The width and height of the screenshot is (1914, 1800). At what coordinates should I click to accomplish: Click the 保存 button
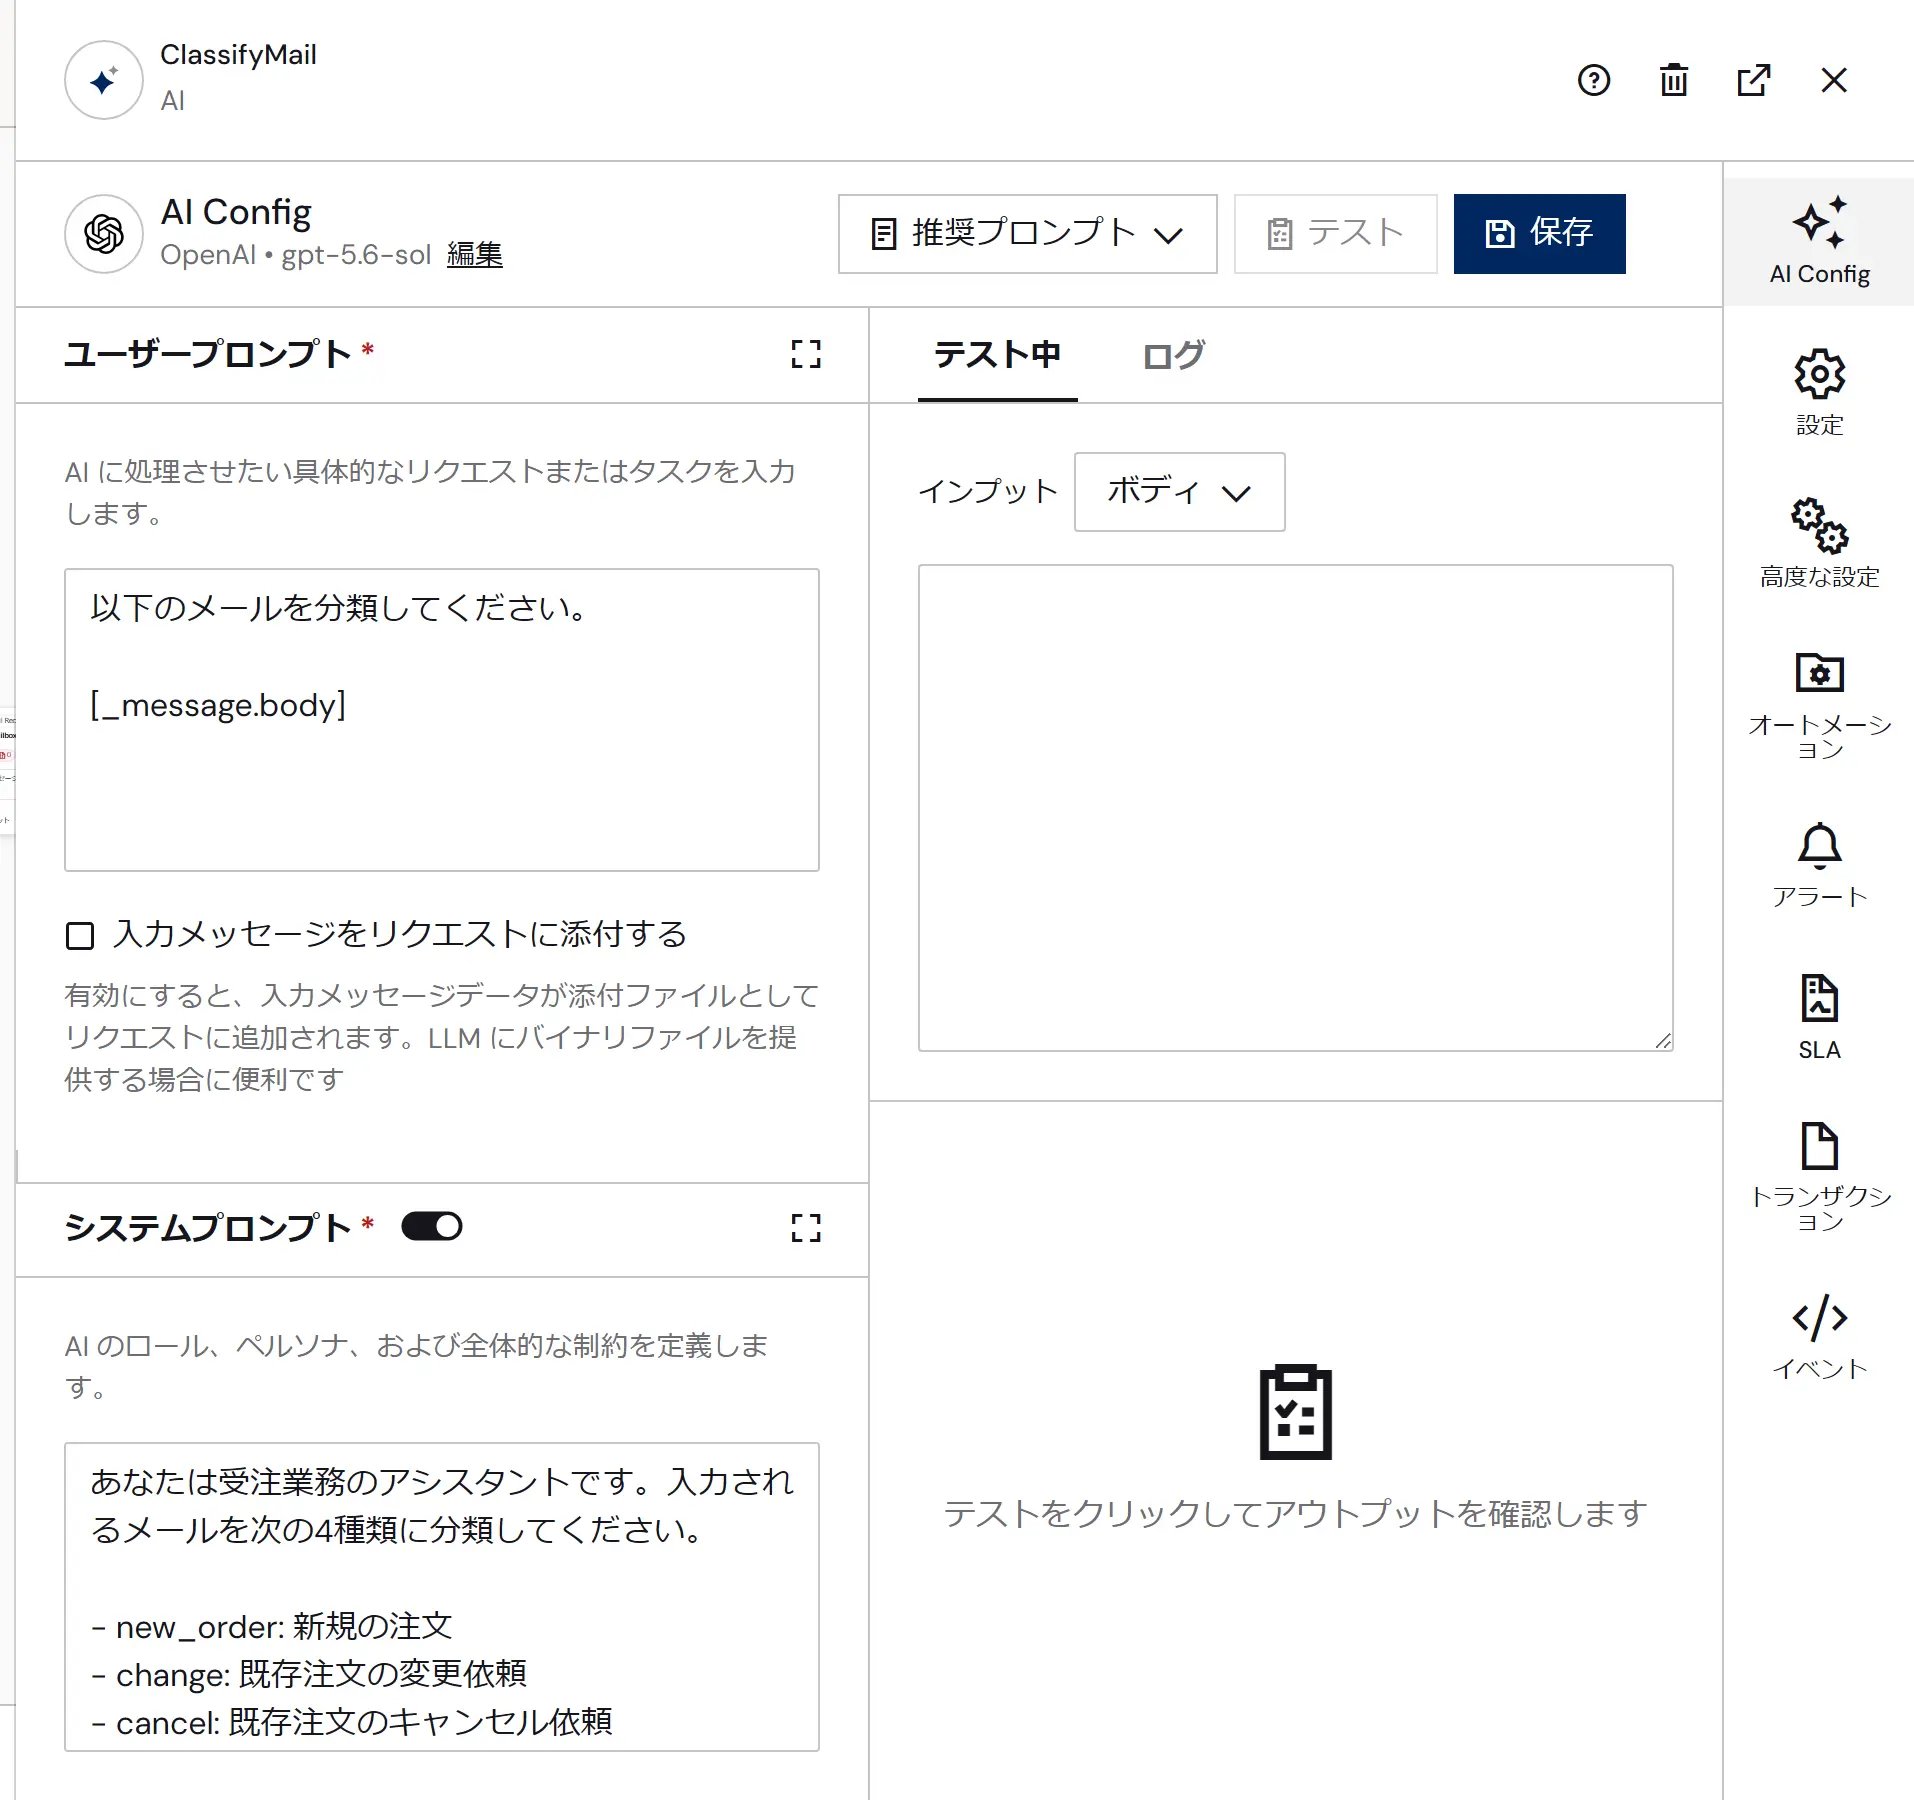pos(1539,234)
